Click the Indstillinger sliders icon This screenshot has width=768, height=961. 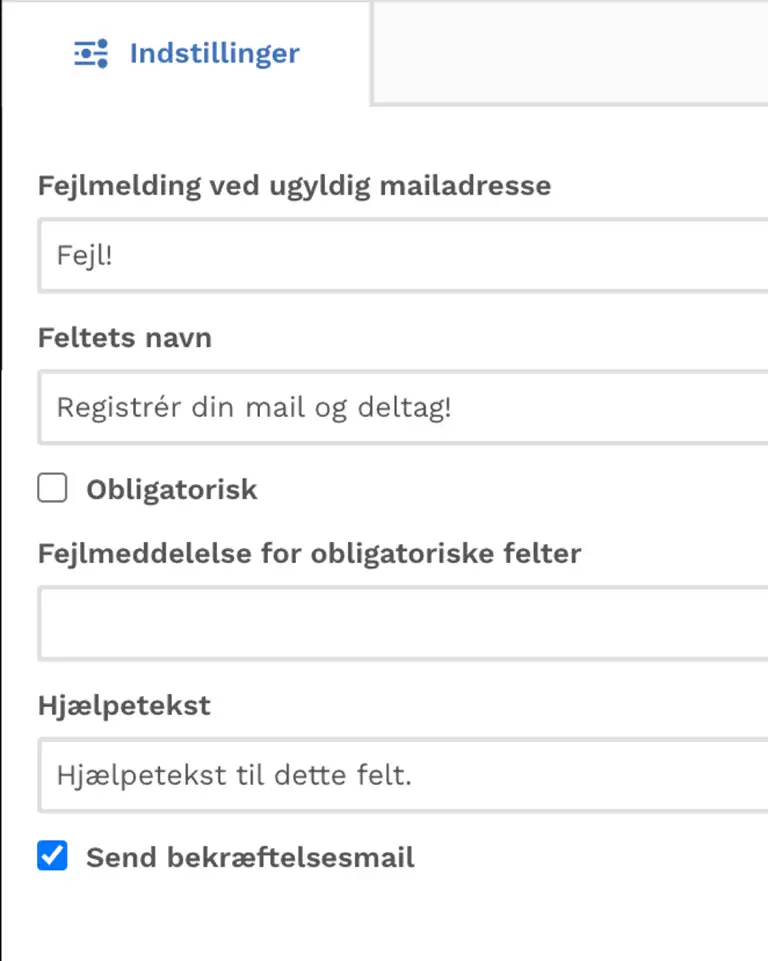click(x=91, y=53)
